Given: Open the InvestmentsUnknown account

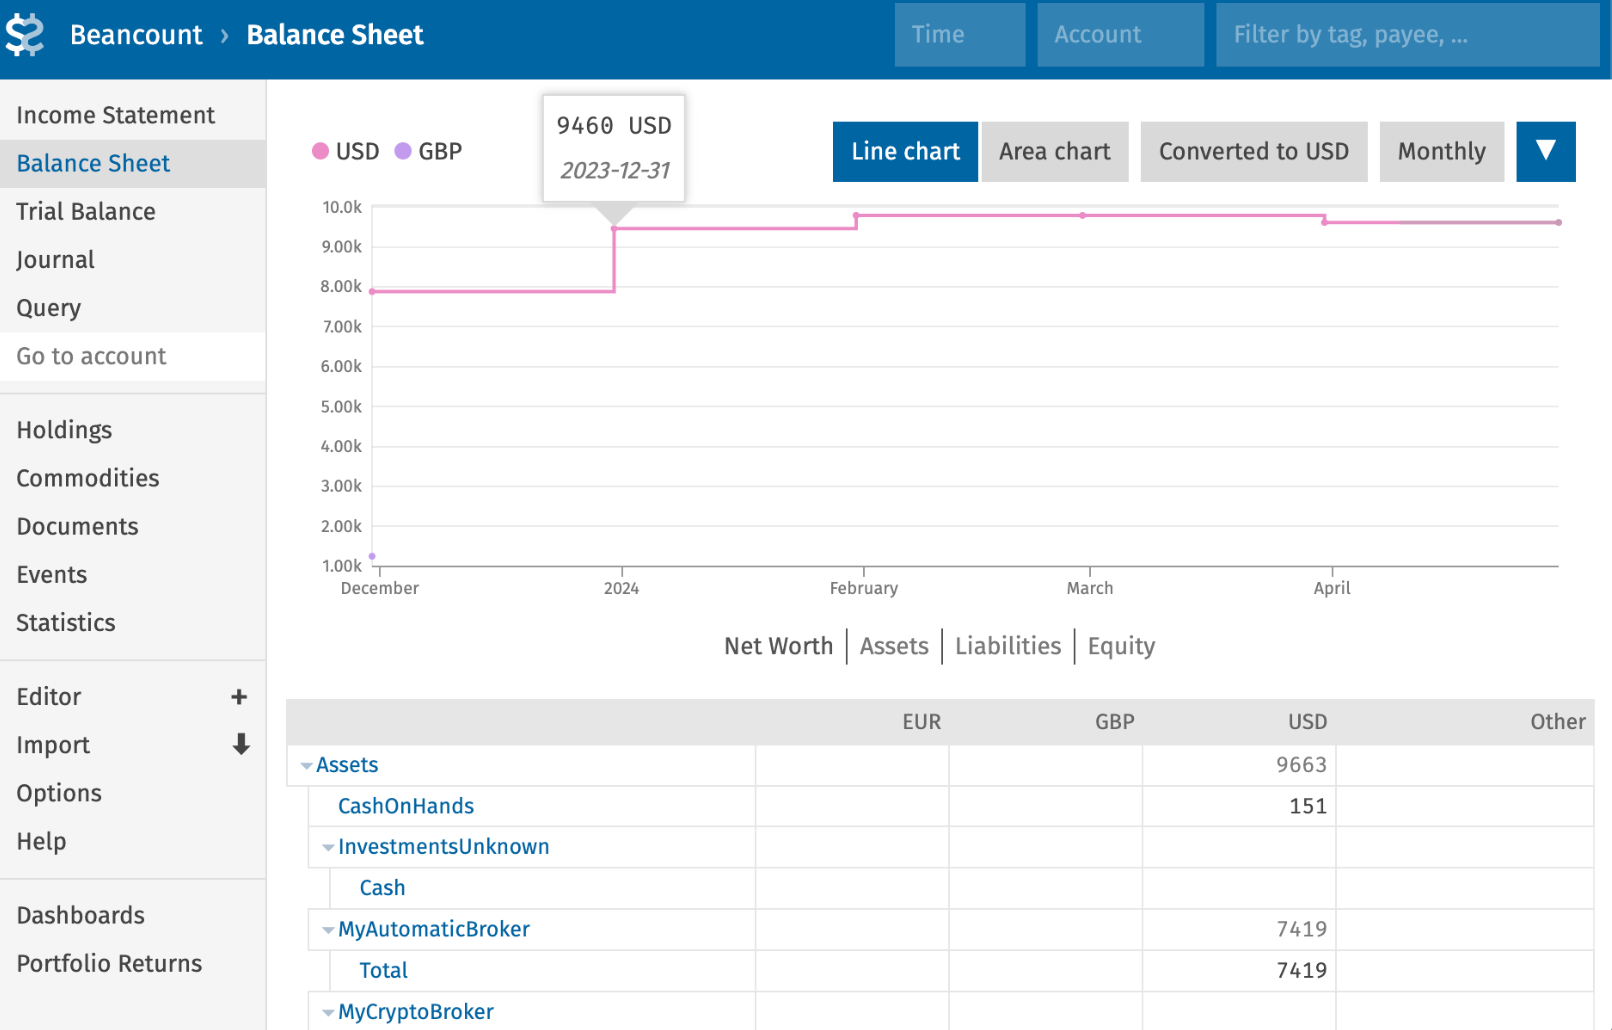Looking at the screenshot, I should click(x=444, y=847).
